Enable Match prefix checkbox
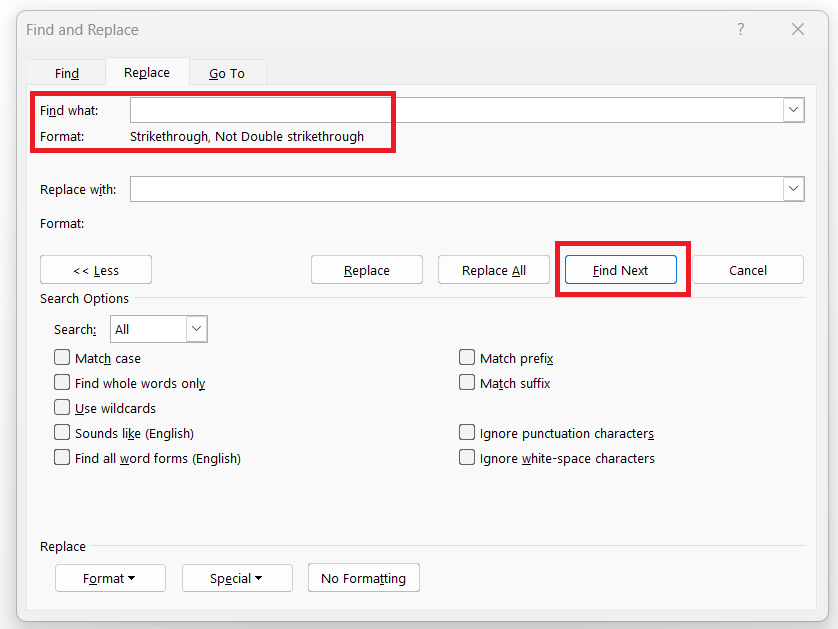 tap(467, 358)
